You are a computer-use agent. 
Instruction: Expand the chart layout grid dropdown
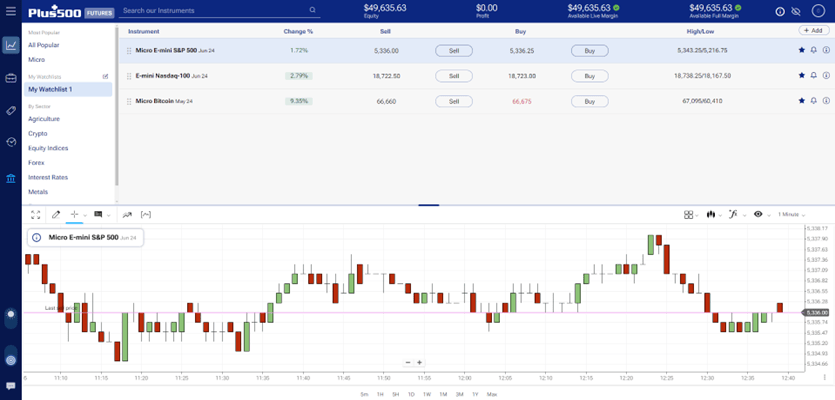click(690, 214)
